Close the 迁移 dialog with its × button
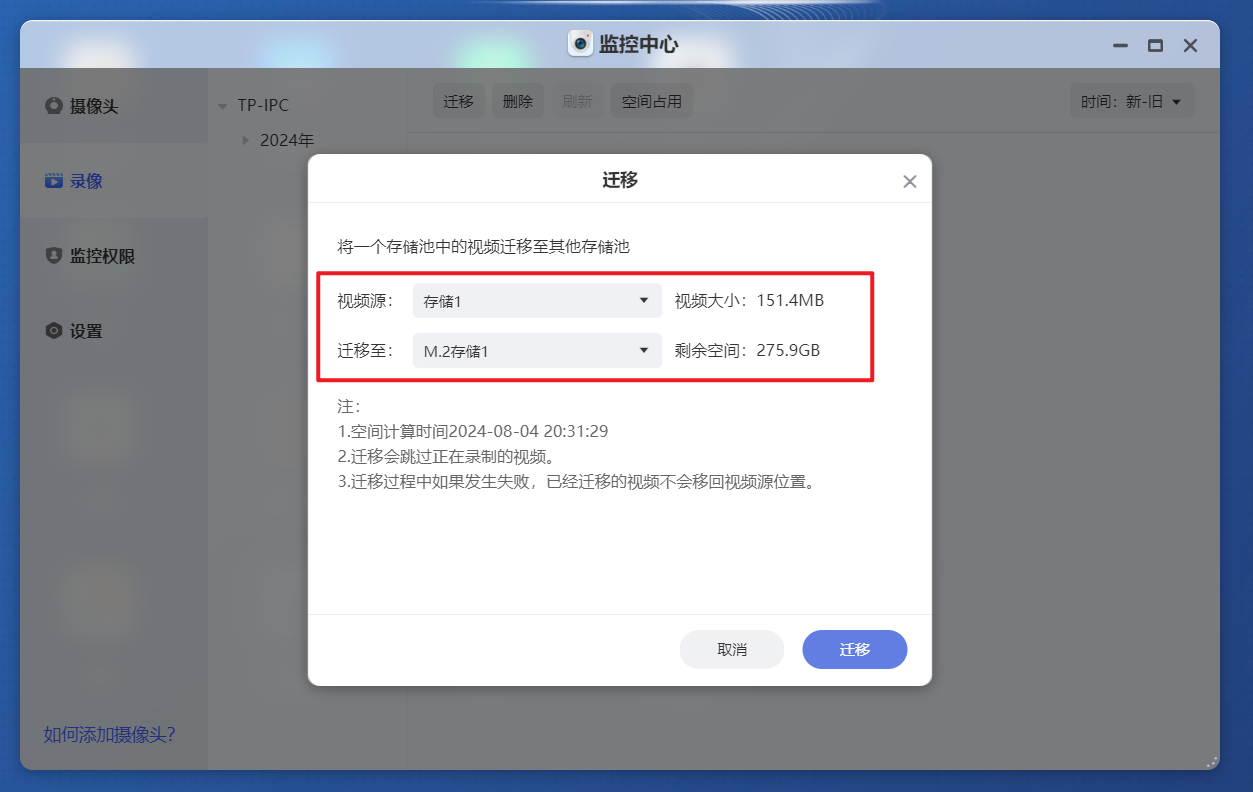This screenshot has height=792, width=1253. (x=909, y=181)
